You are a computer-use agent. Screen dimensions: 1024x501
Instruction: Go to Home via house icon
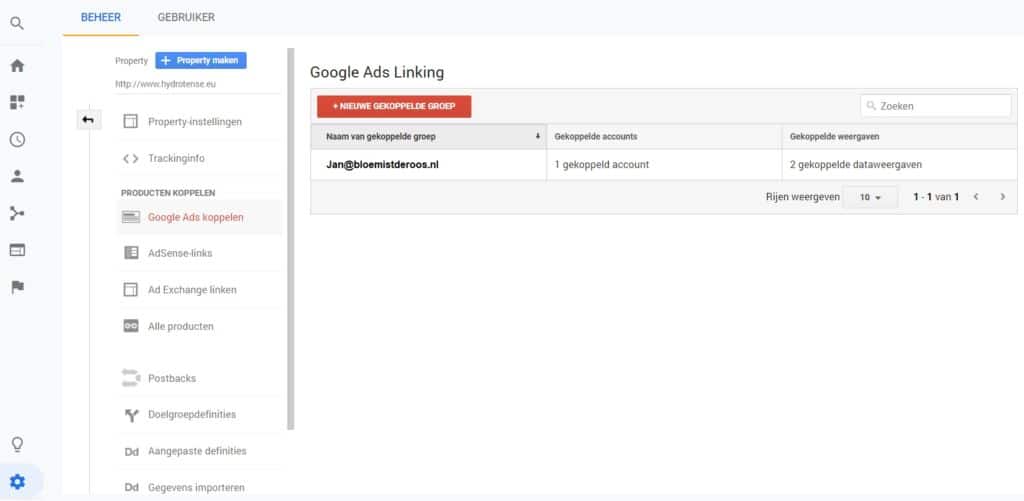(x=17, y=66)
